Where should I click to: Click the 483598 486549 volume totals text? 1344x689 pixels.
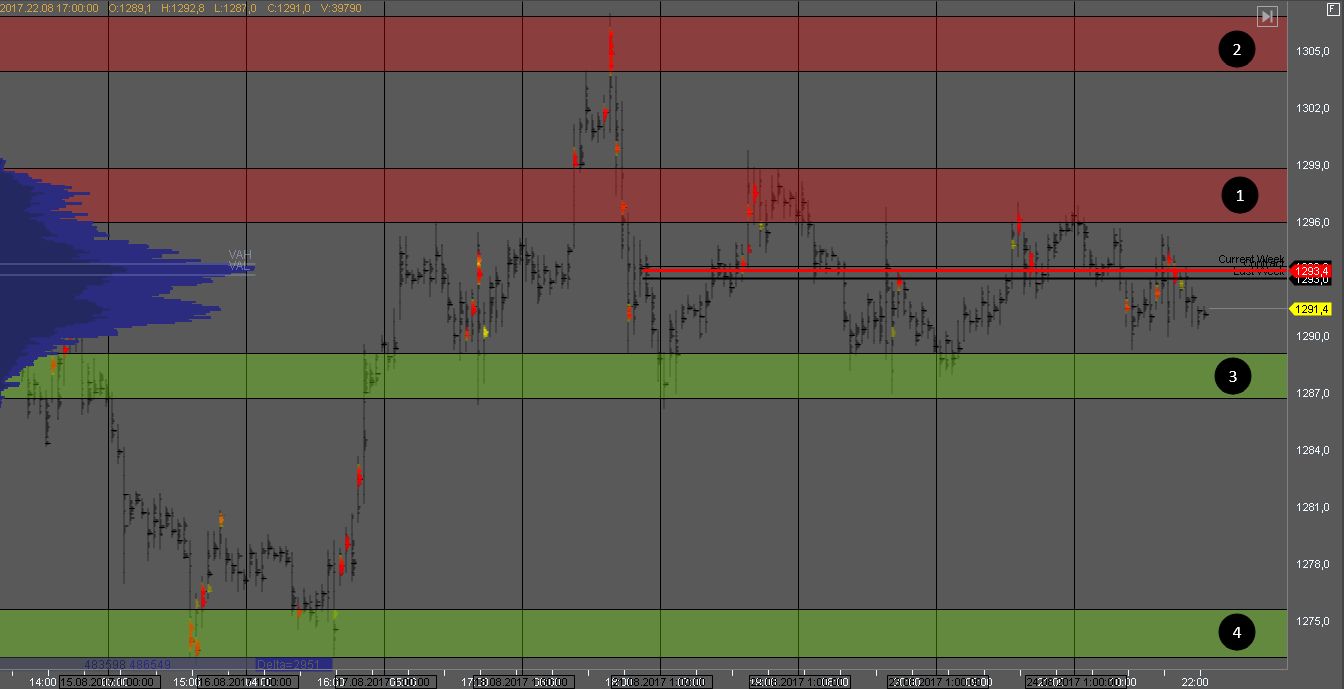tap(127, 665)
